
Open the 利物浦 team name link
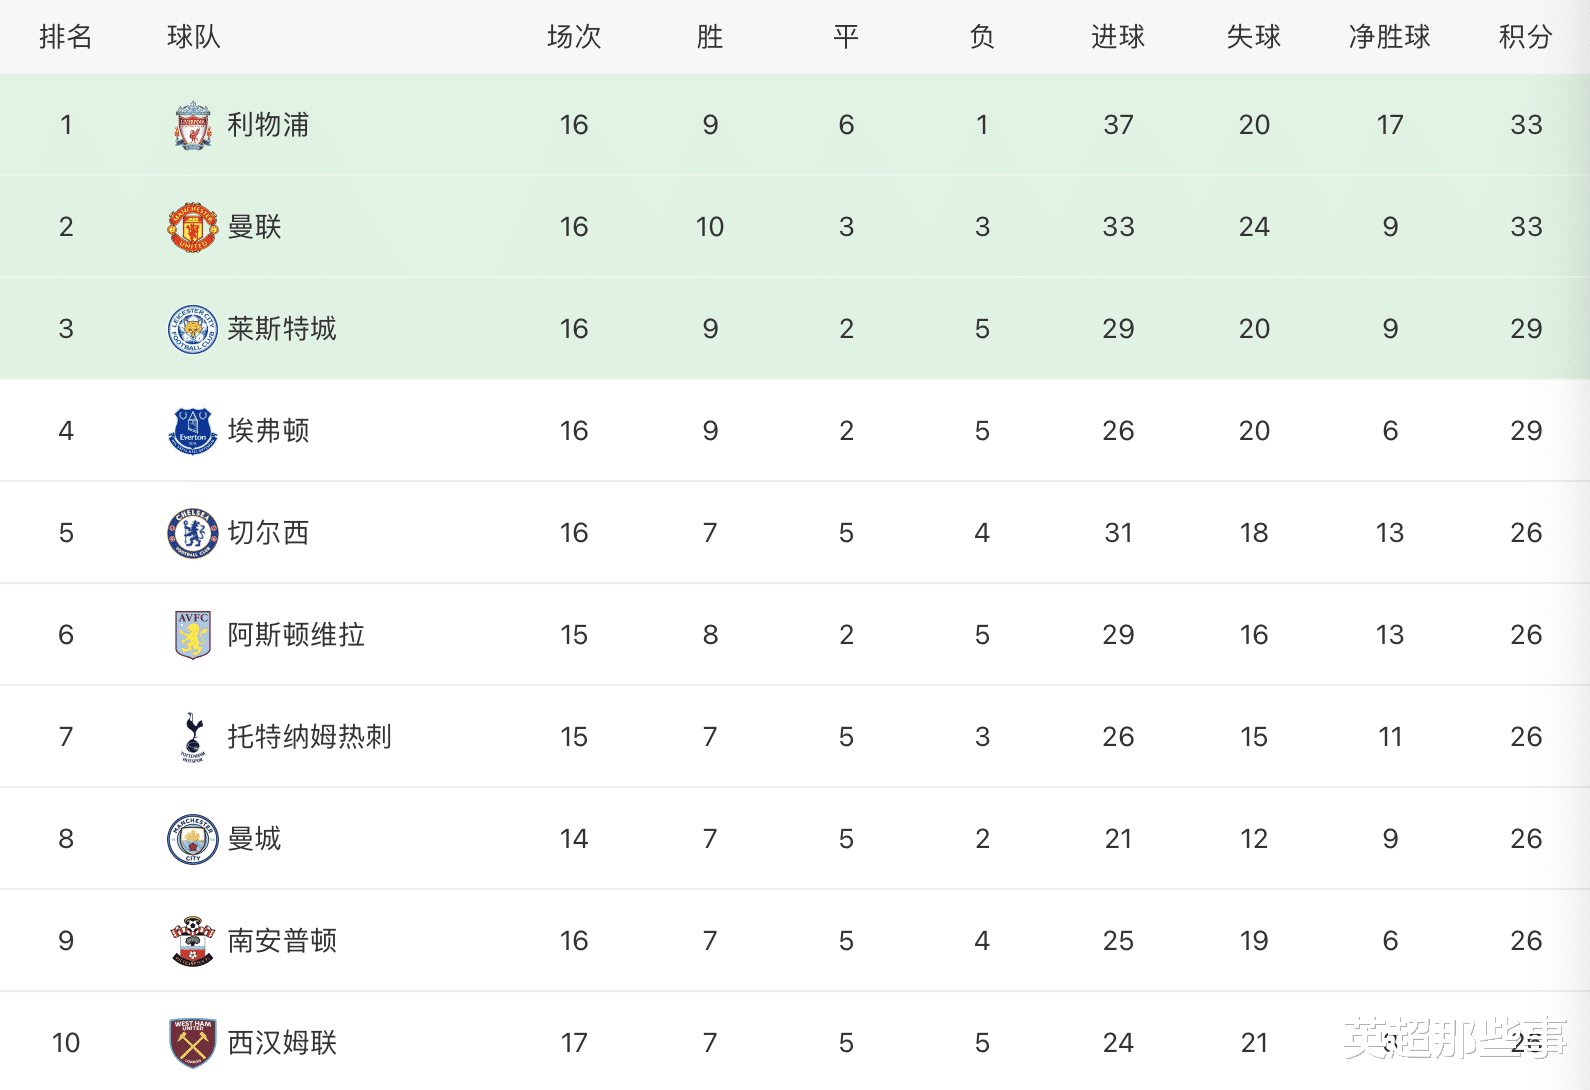[268, 125]
